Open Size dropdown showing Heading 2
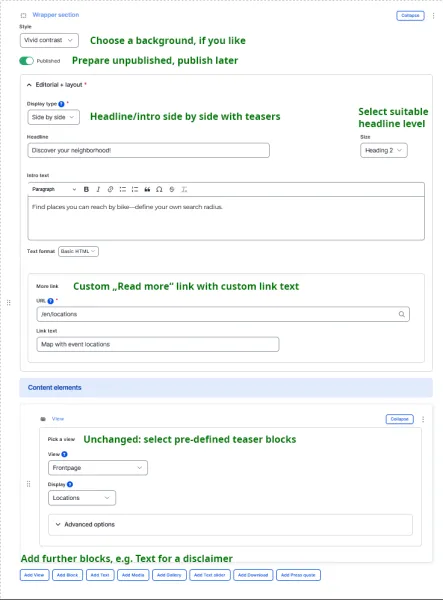Image resolution: width=443 pixels, height=600 pixels. pos(384,150)
